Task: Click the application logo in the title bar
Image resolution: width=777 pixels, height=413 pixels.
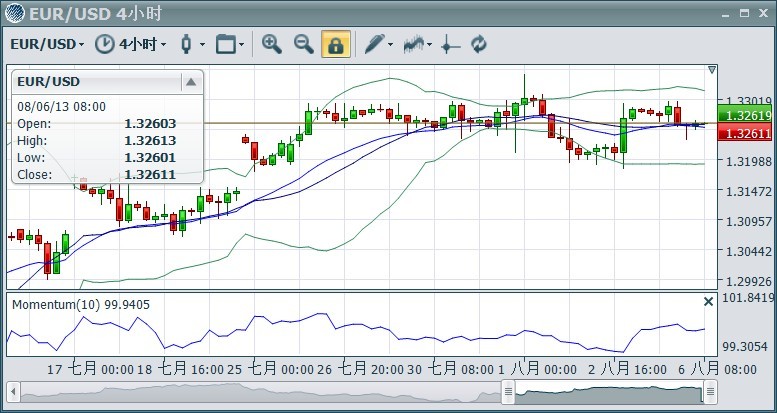Action: point(15,13)
